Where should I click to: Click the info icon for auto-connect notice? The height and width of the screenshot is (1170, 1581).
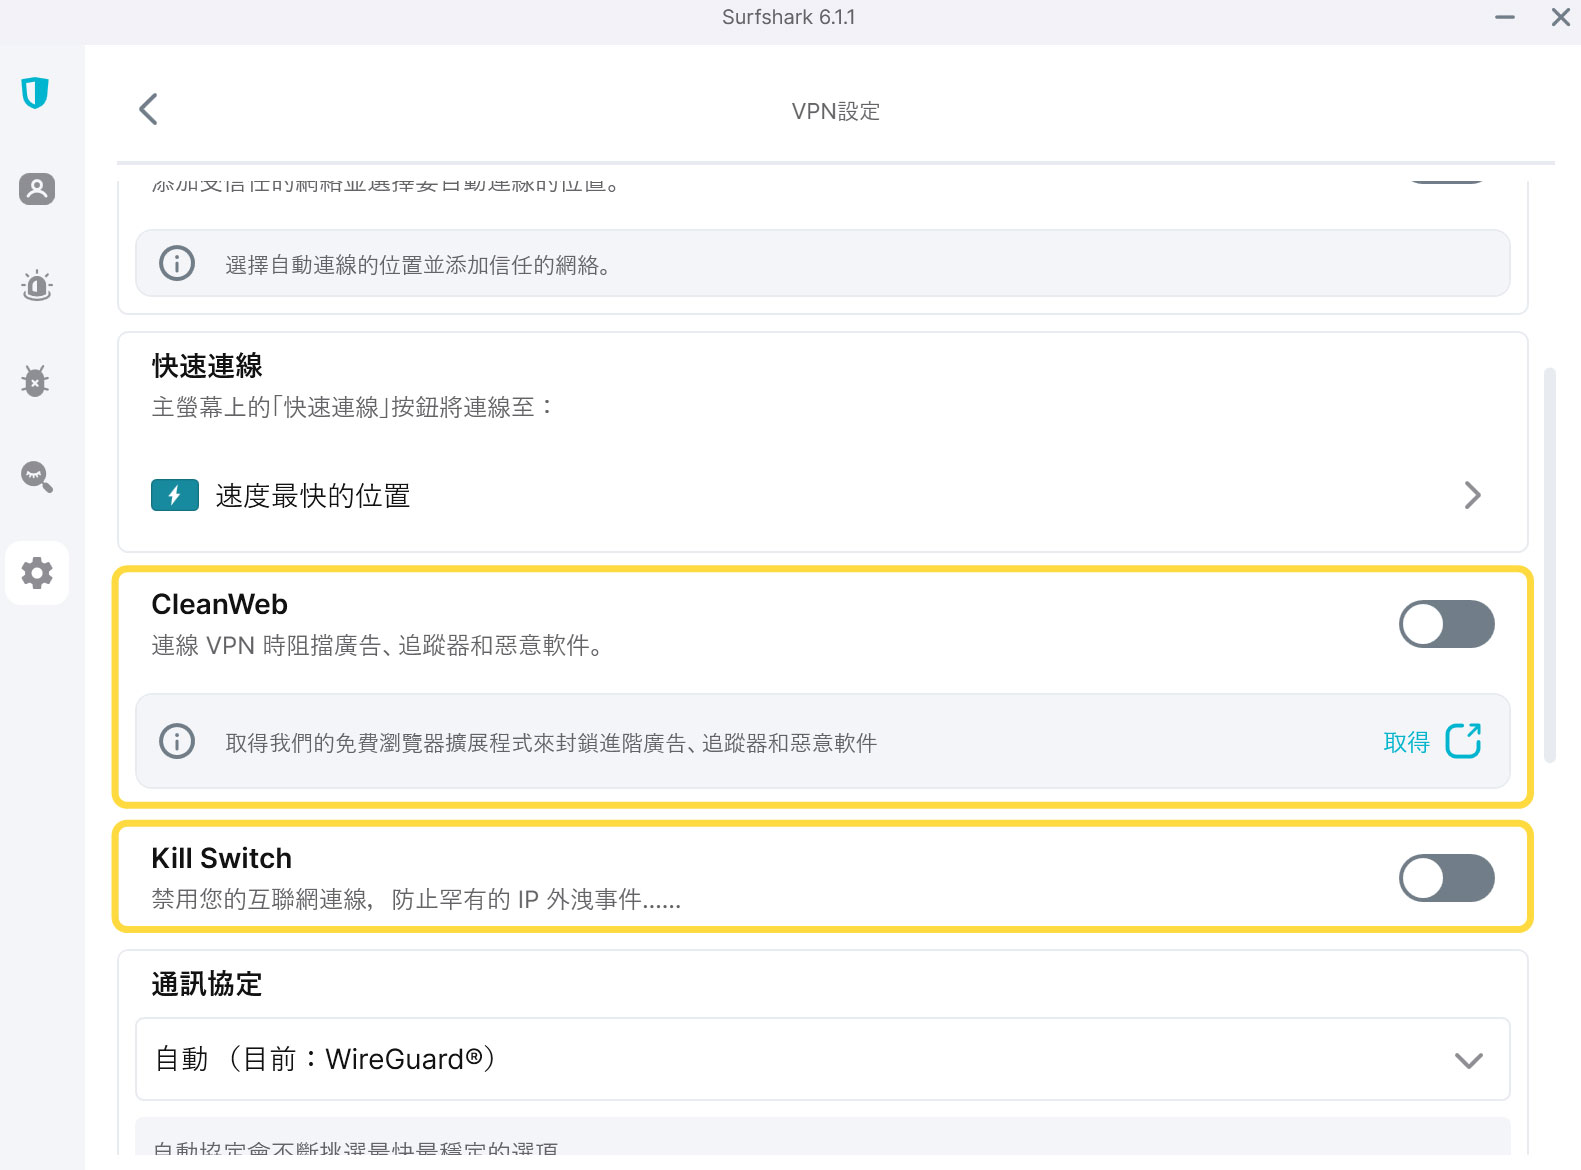point(177,263)
